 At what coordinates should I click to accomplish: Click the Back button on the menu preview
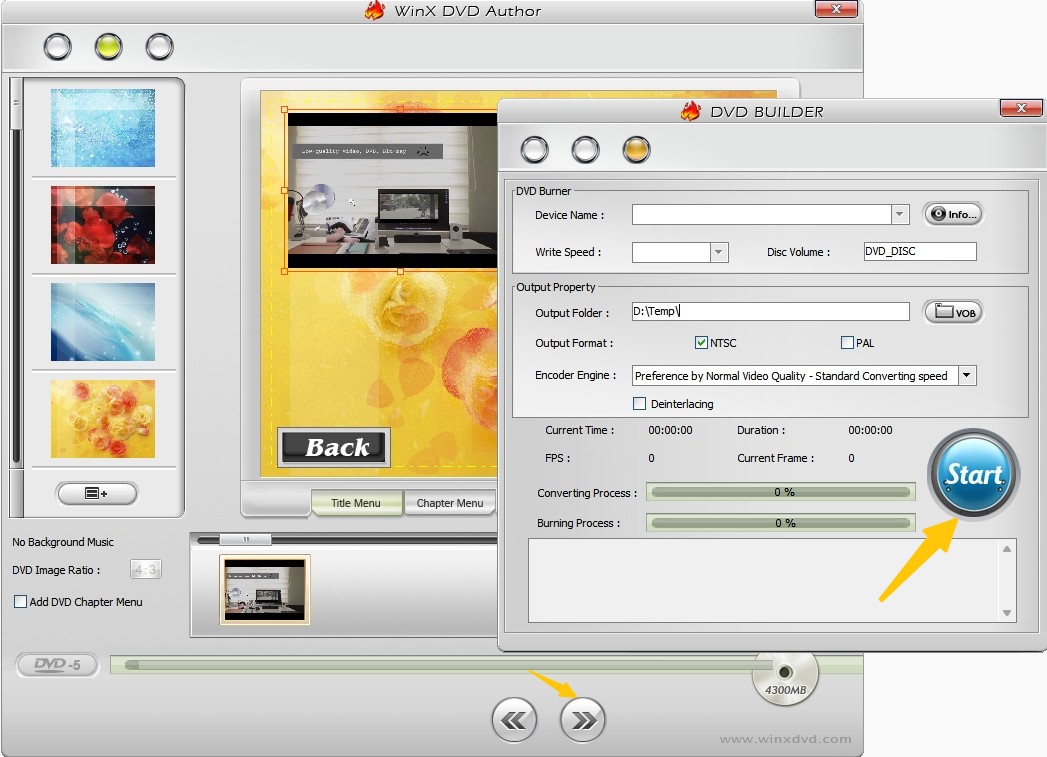[333, 447]
